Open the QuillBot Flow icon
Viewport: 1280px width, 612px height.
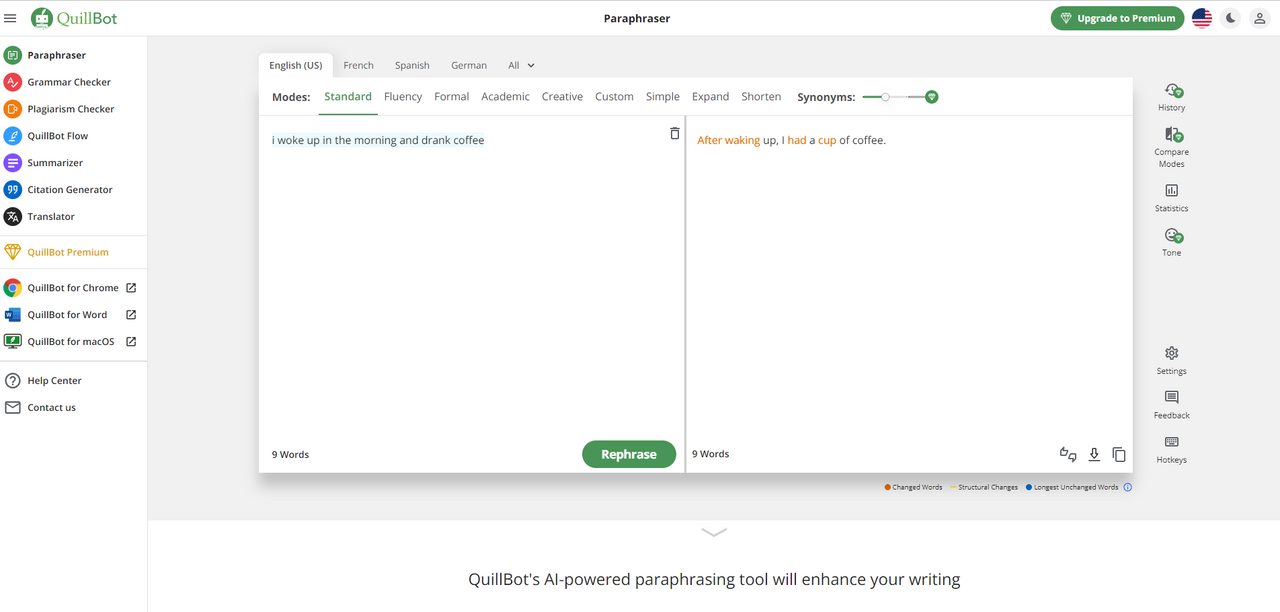pyautogui.click(x=13, y=136)
